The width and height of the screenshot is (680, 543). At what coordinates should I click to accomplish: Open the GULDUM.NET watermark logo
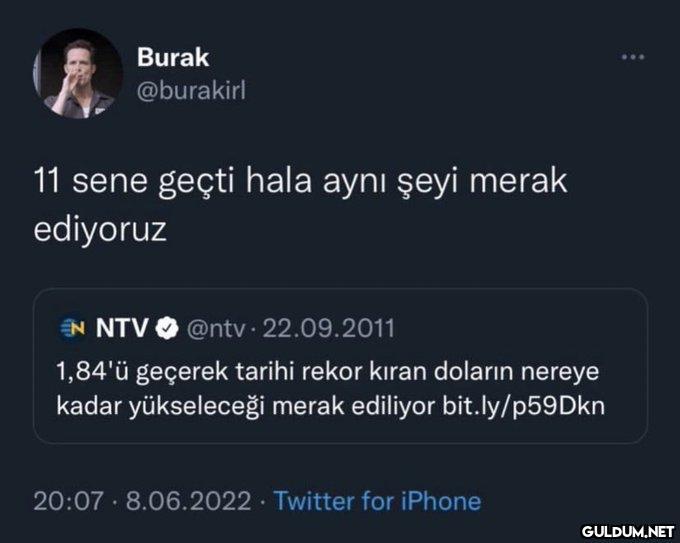click(x=628, y=531)
